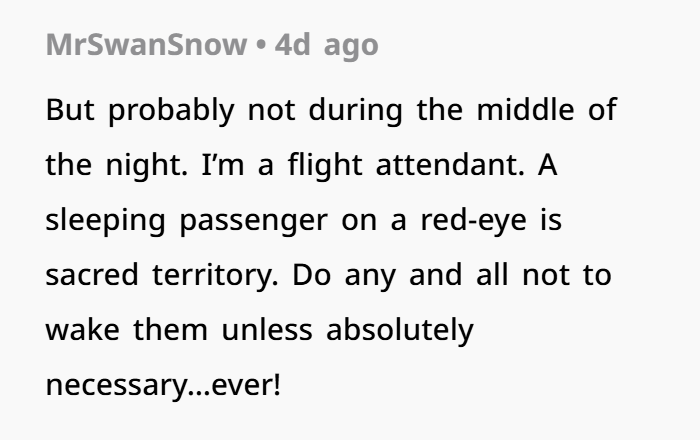Click the word 'Do' starting the fourth sentence
The image size is (700, 440).
coord(311,275)
